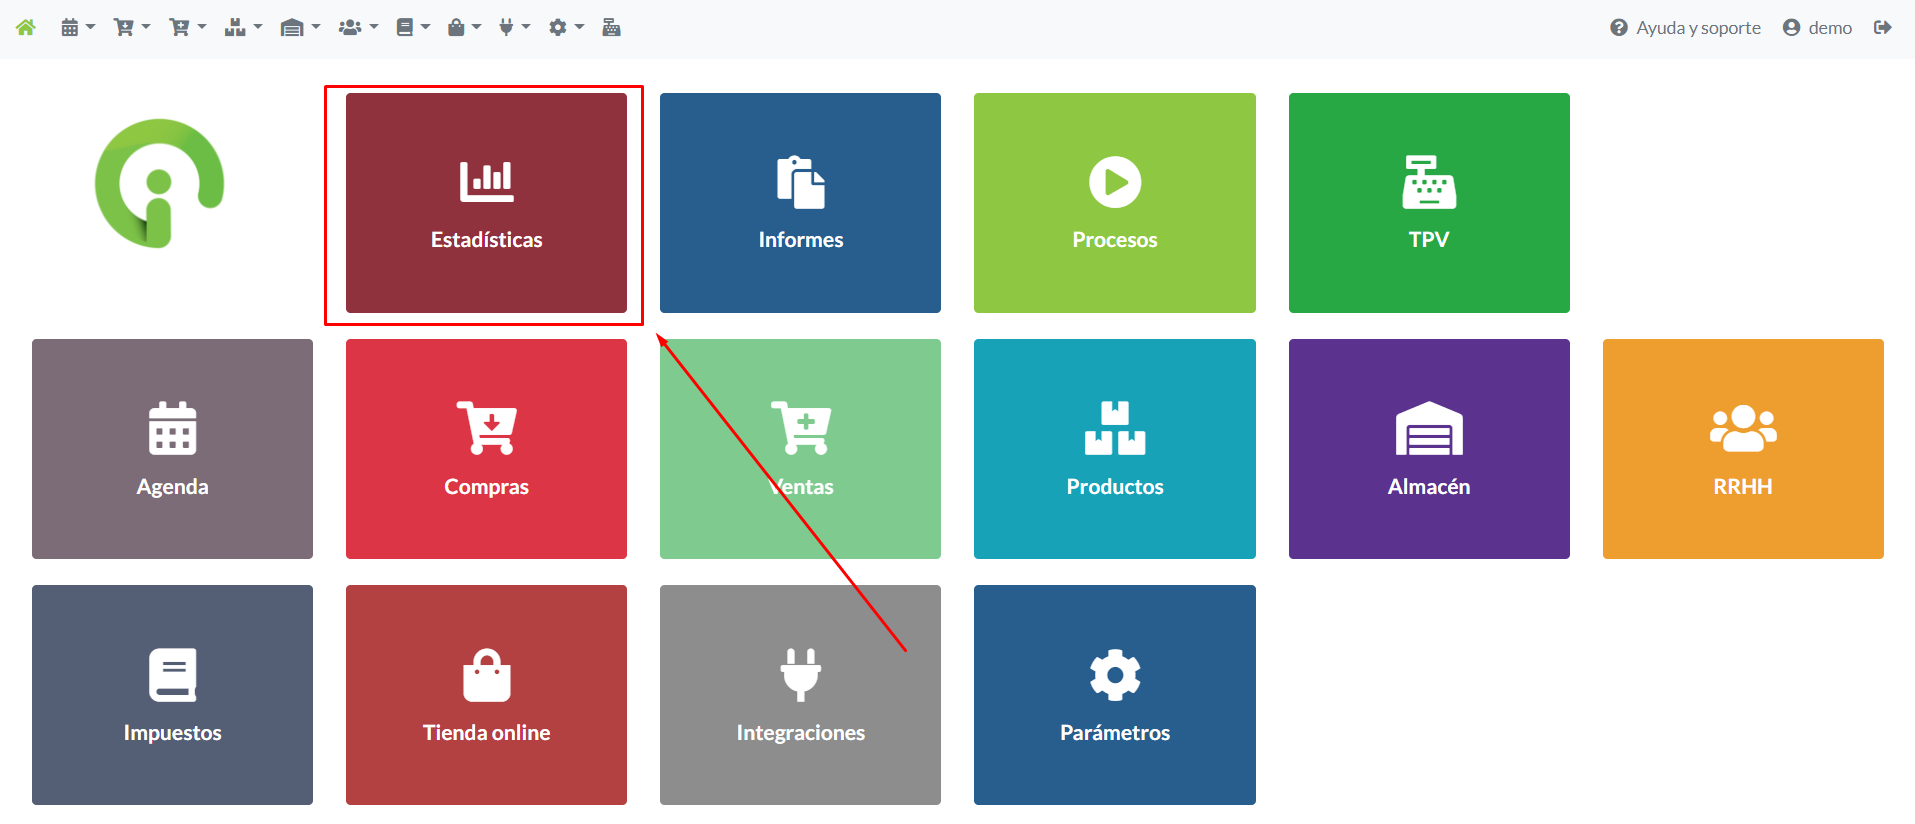This screenshot has width=1915, height=824.
Task: Launch the Procesos tile
Action: 1114,203
